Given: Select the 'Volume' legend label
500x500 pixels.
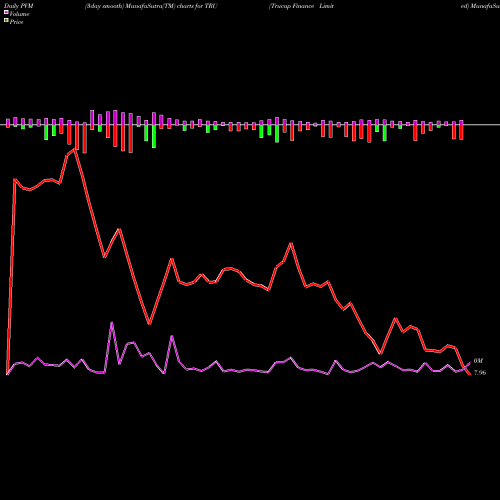Looking at the screenshot, I should (19, 14).
